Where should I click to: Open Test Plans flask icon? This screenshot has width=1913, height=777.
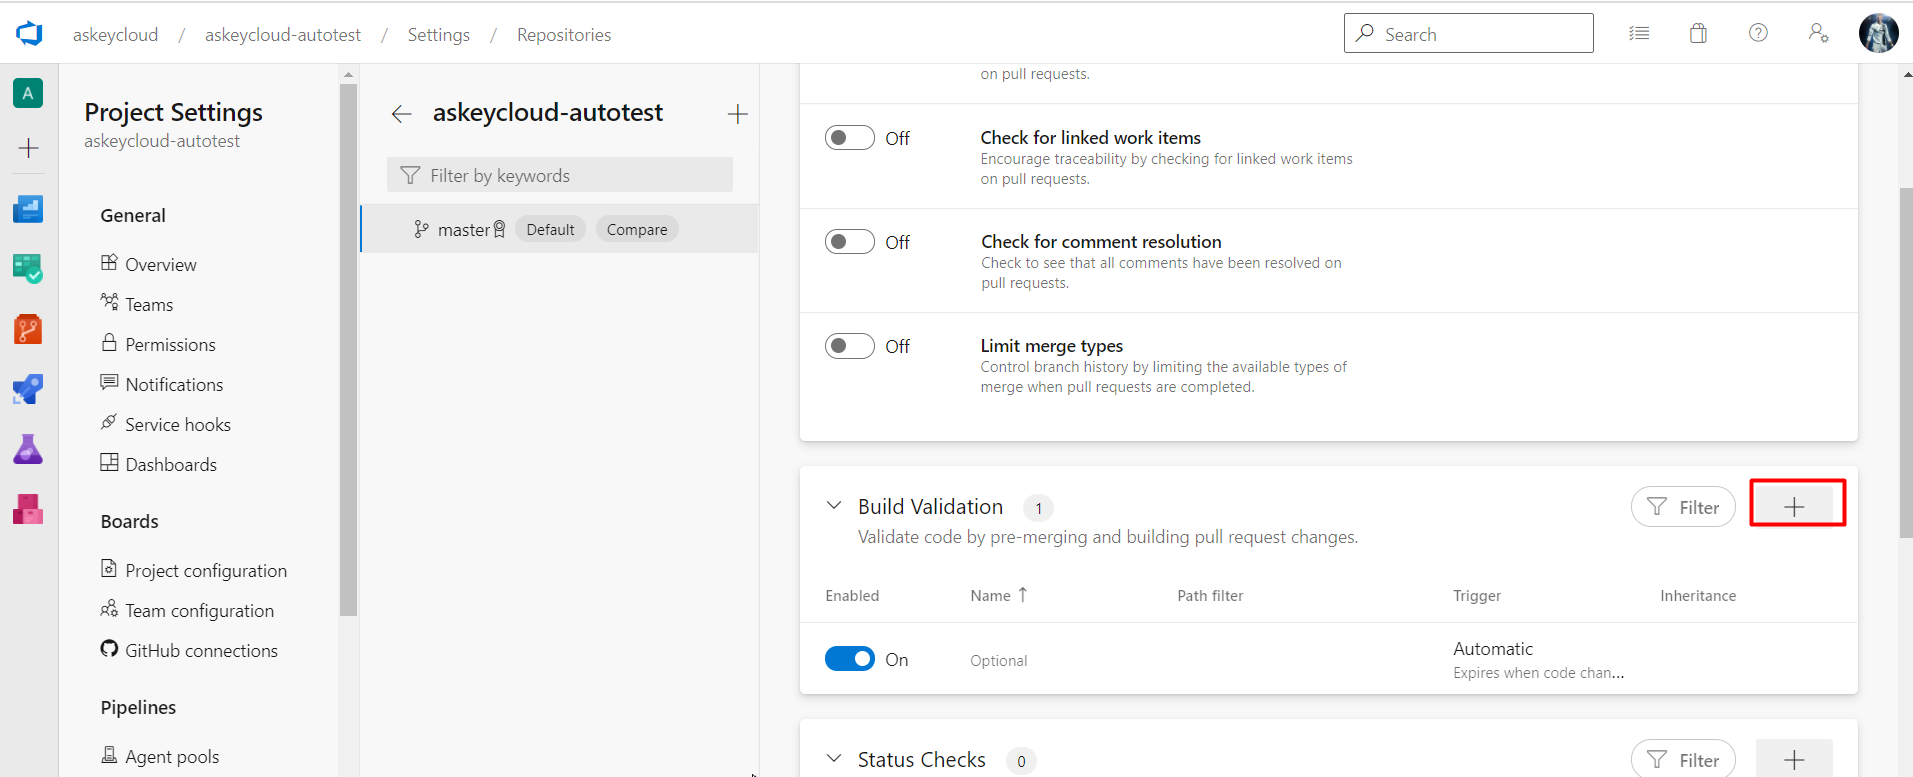(x=28, y=449)
